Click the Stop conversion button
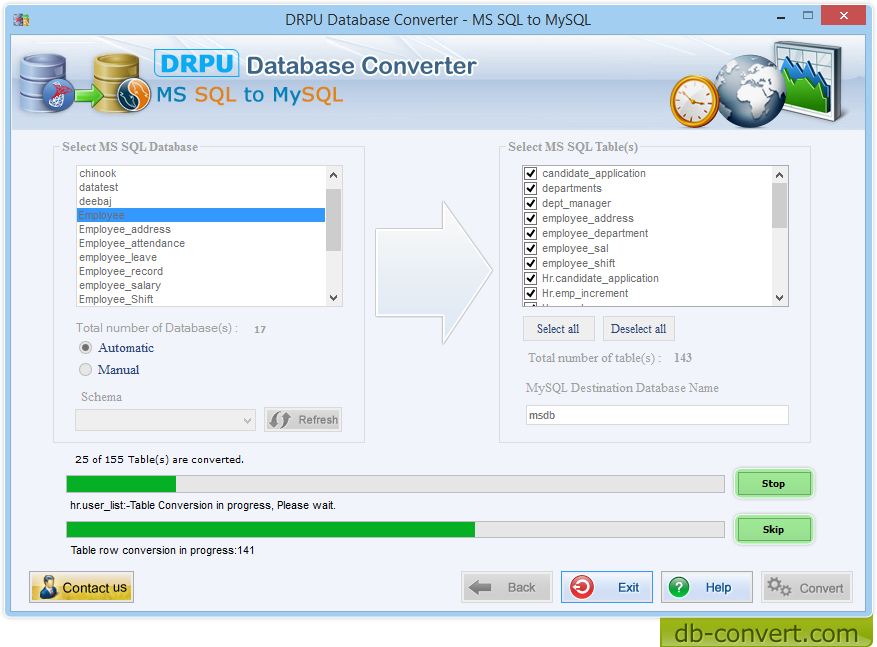The width and height of the screenshot is (877, 647). [x=774, y=484]
